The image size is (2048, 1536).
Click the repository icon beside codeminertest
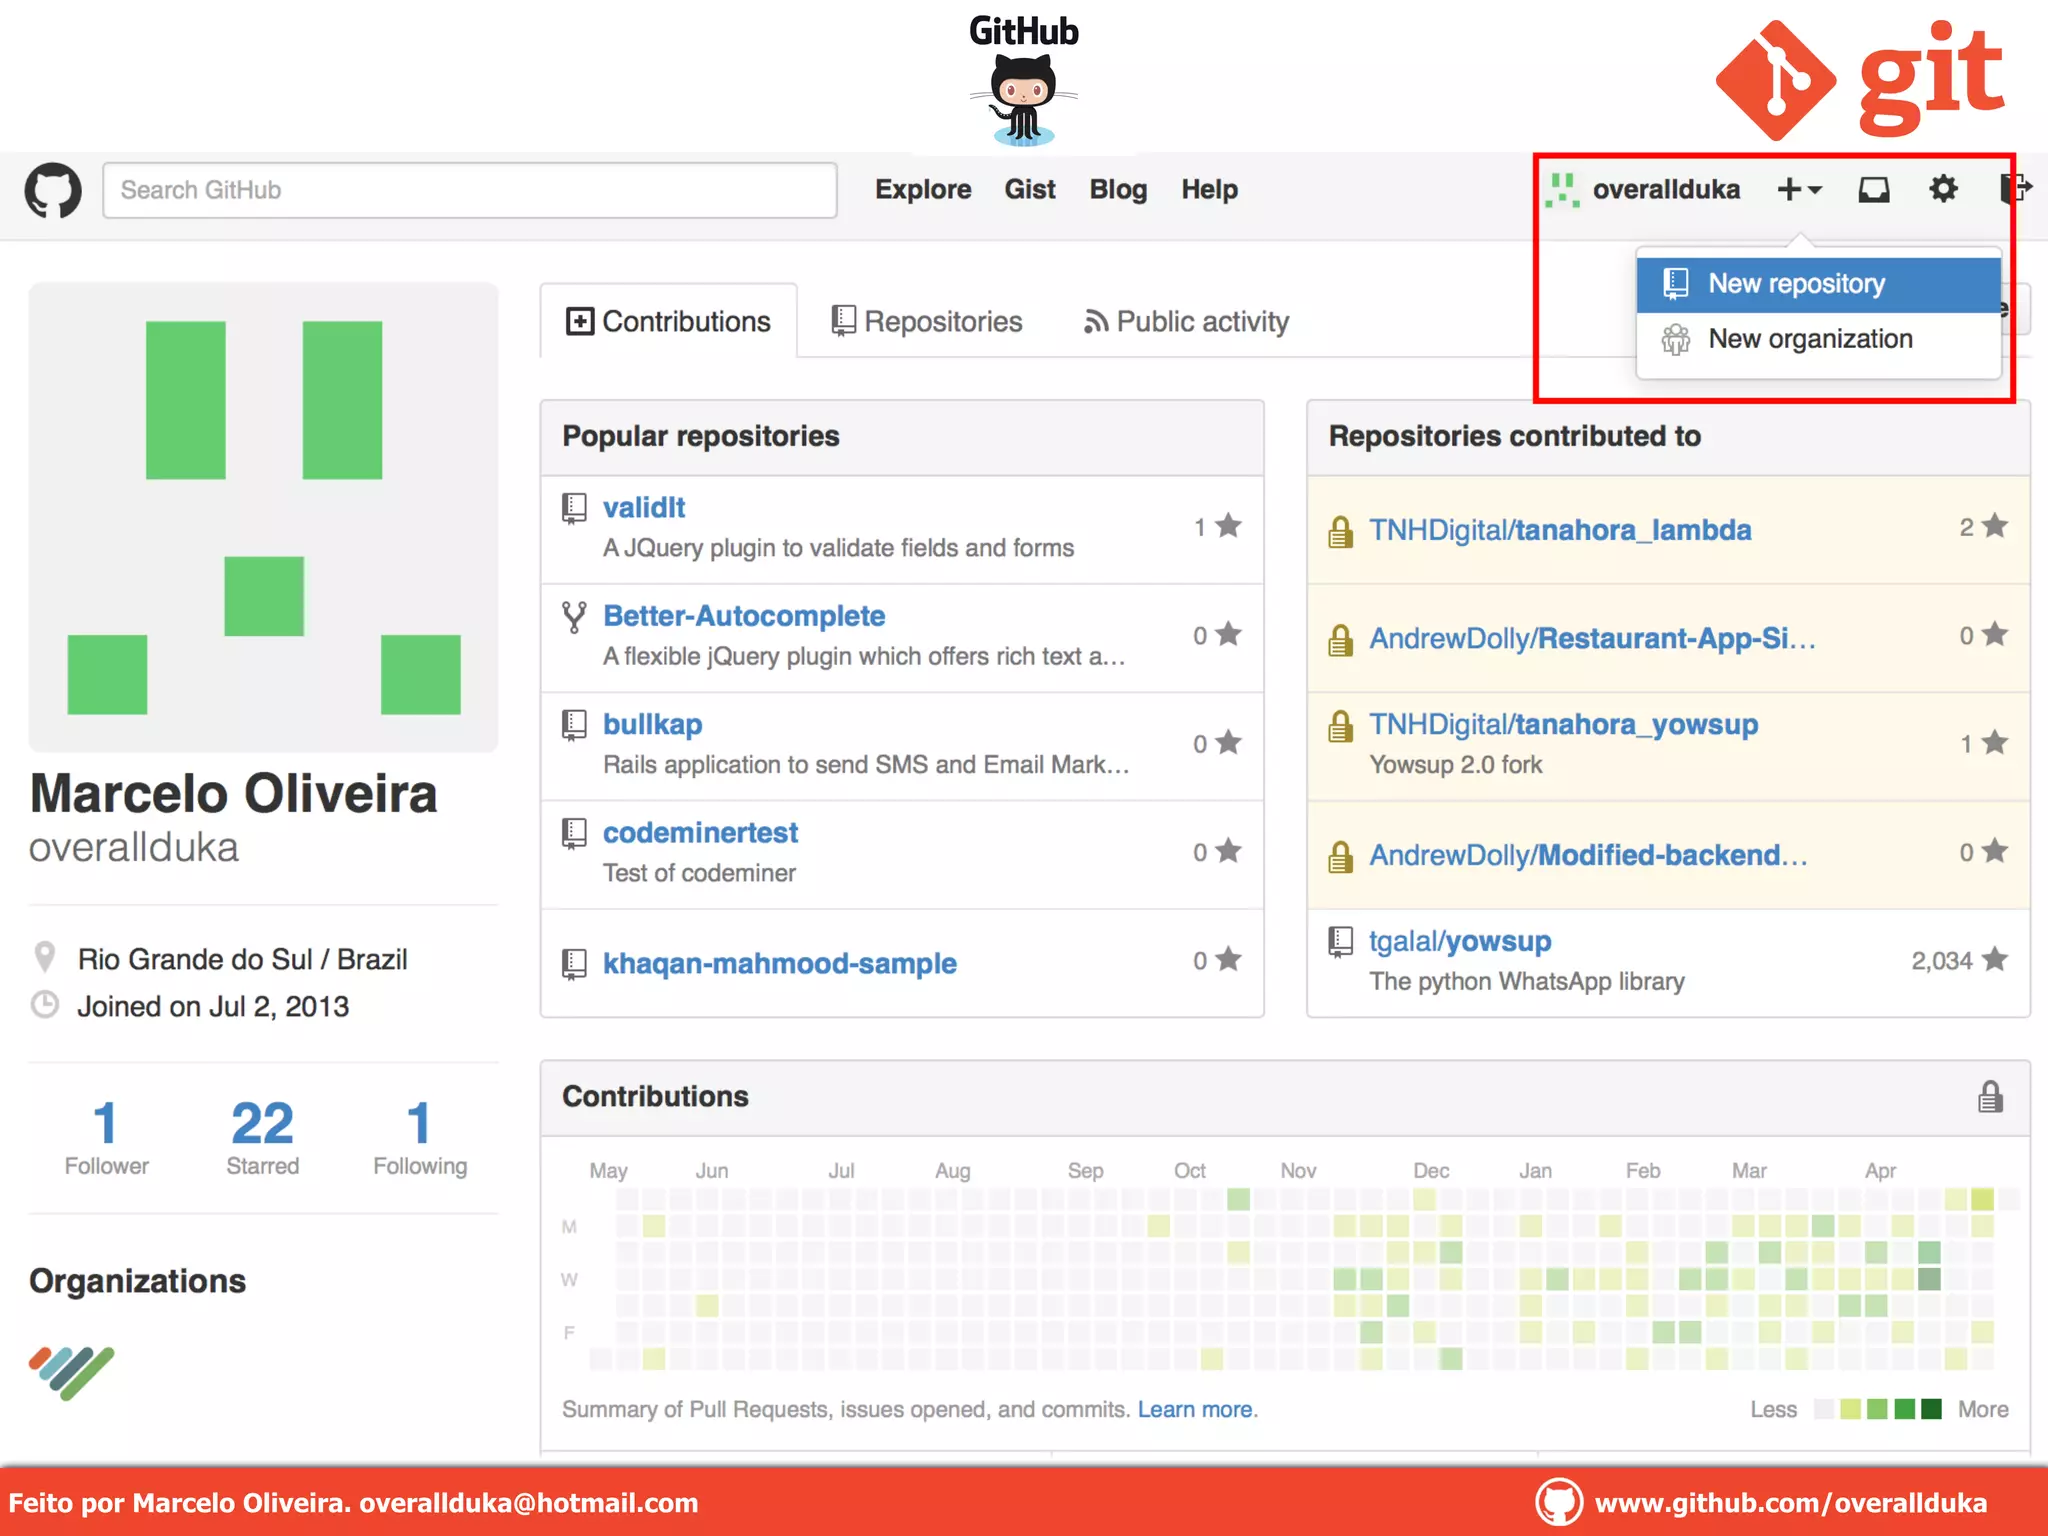[x=574, y=833]
